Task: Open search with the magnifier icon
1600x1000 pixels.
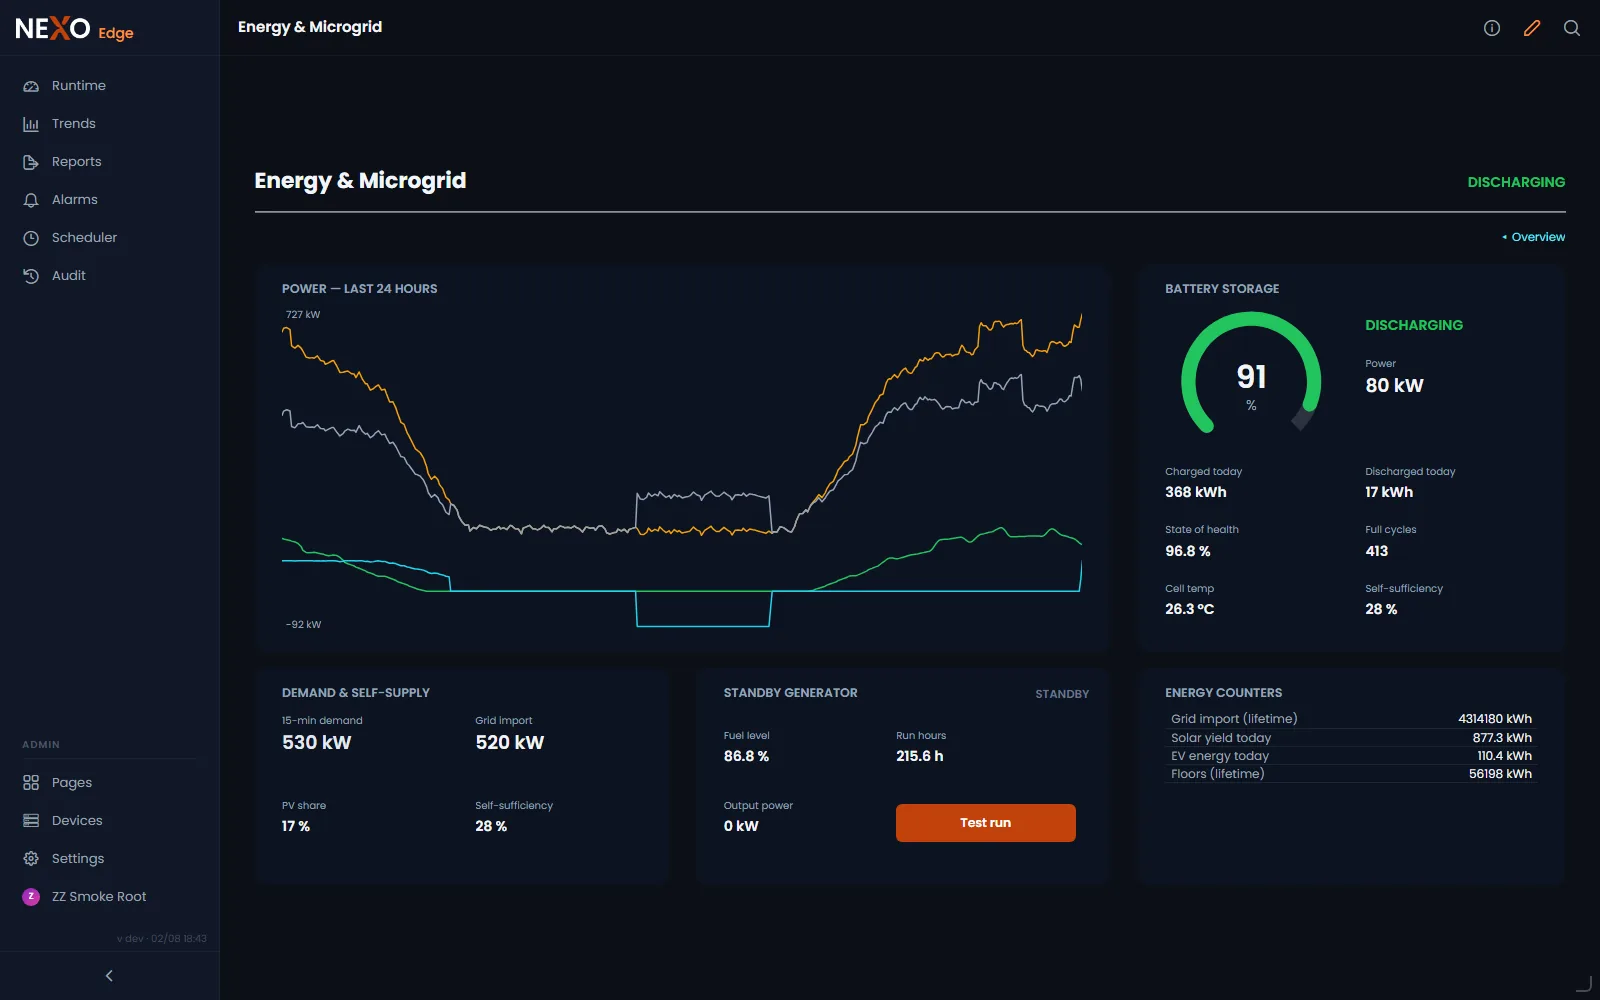Action: 1572,28
